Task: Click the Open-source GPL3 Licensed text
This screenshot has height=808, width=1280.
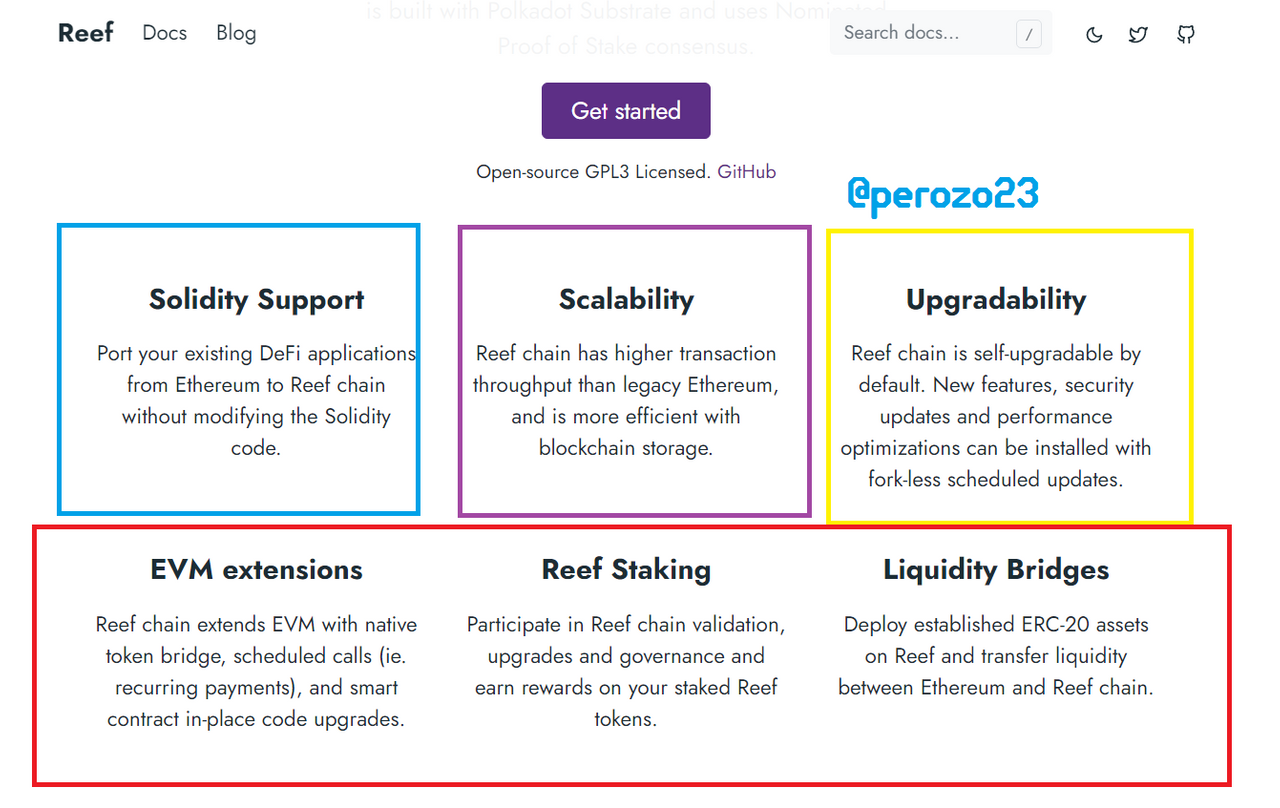Action: pos(594,172)
